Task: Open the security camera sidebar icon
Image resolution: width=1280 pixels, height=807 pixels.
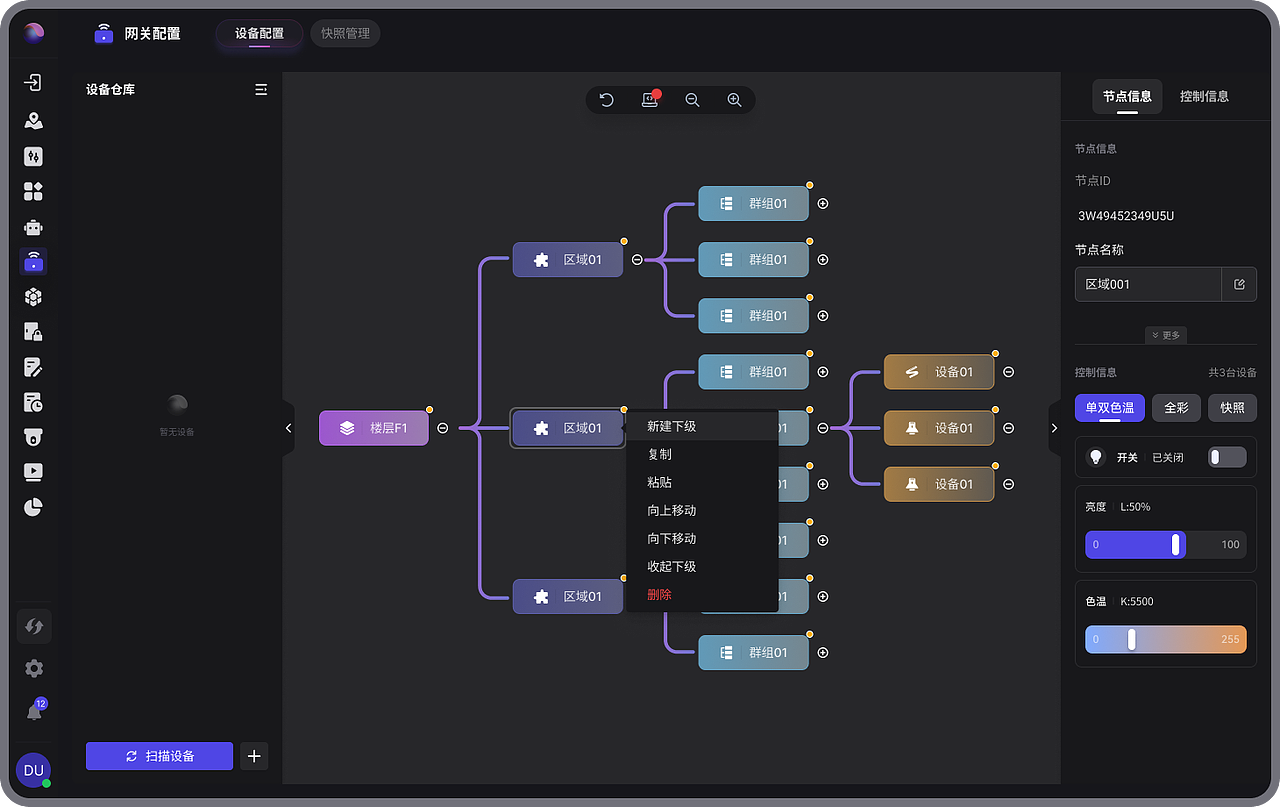Action: 34,437
